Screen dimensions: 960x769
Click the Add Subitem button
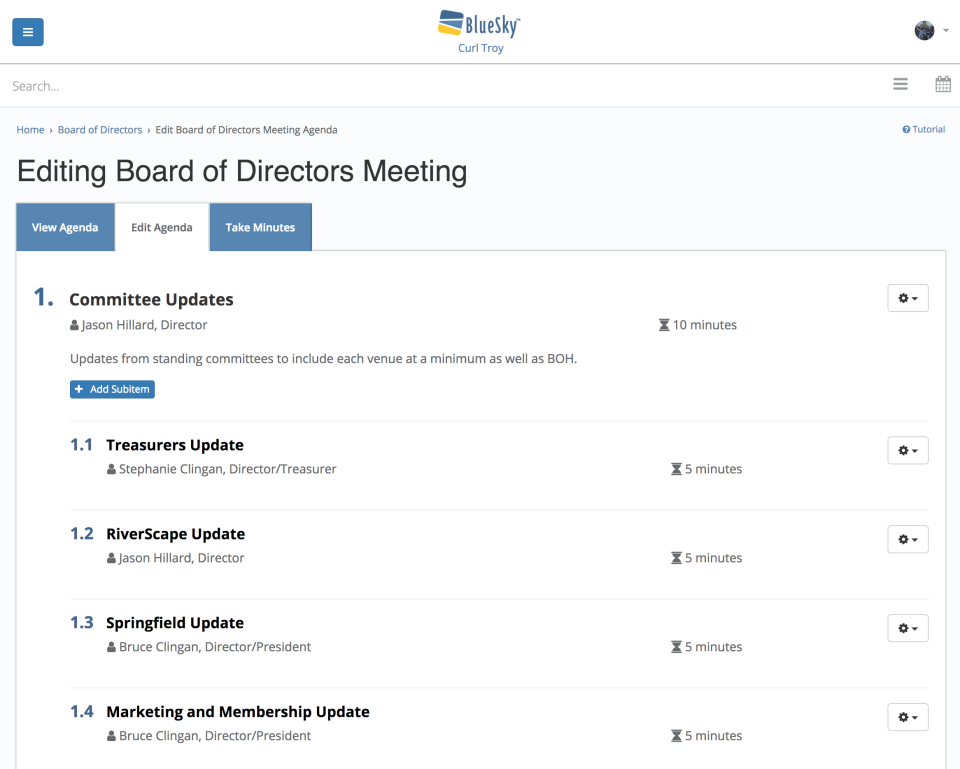(x=112, y=389)
